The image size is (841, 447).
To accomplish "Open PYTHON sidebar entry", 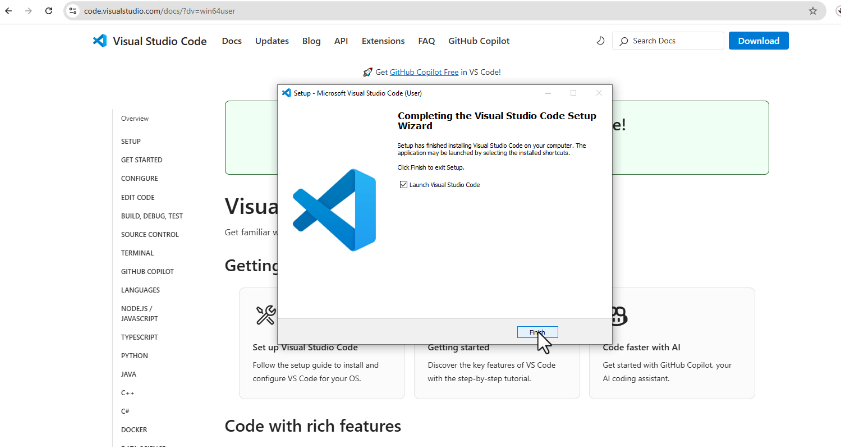I will (135, 356).
